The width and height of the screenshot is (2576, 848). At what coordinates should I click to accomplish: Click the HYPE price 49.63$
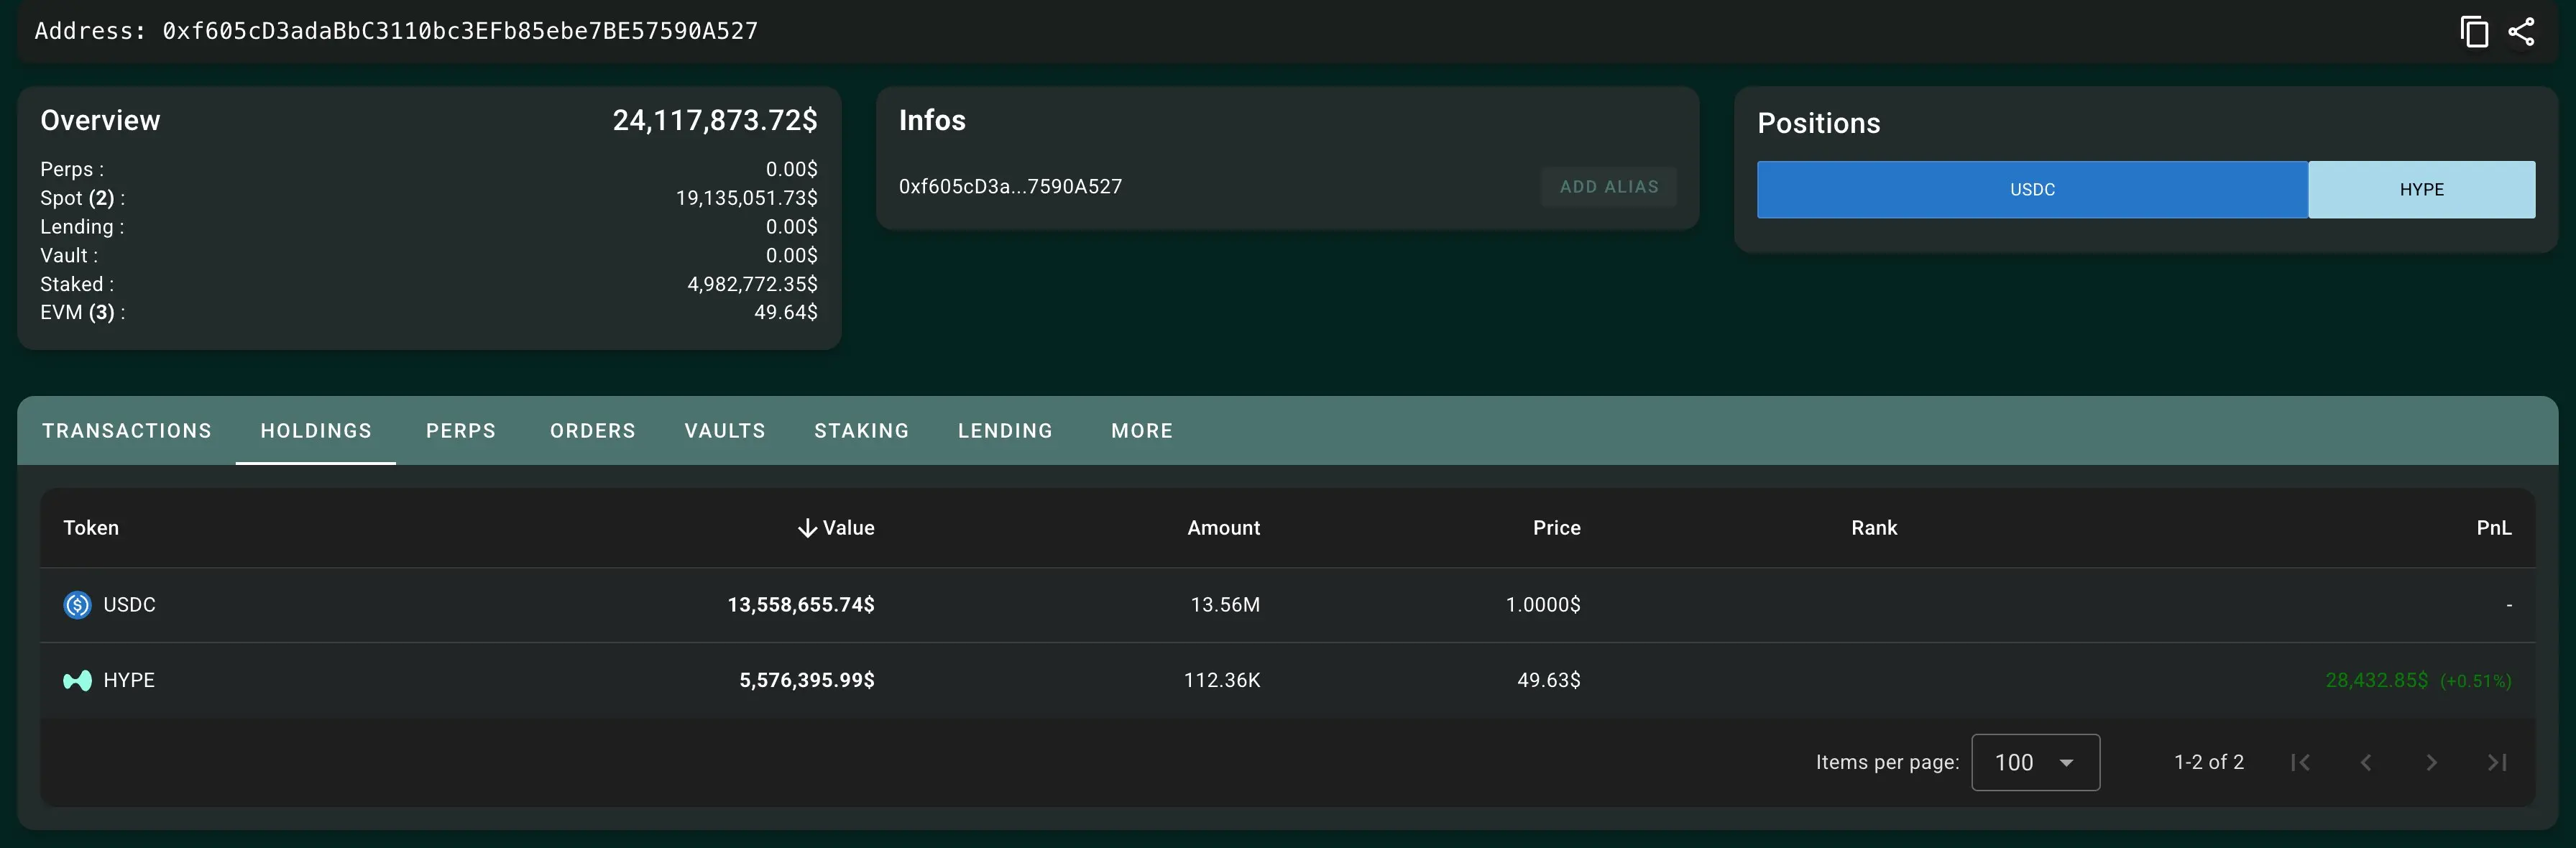click(1549, 681)
